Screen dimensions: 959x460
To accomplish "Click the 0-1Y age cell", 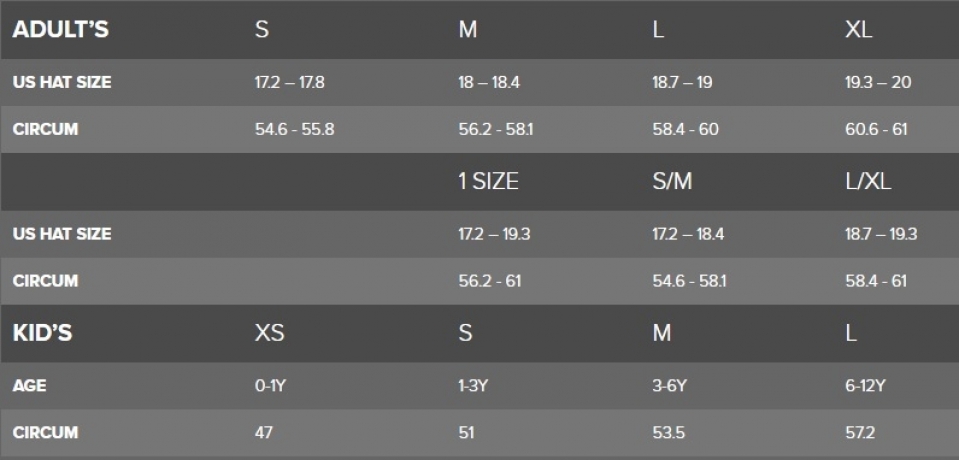I will click(x=270, y=385).
